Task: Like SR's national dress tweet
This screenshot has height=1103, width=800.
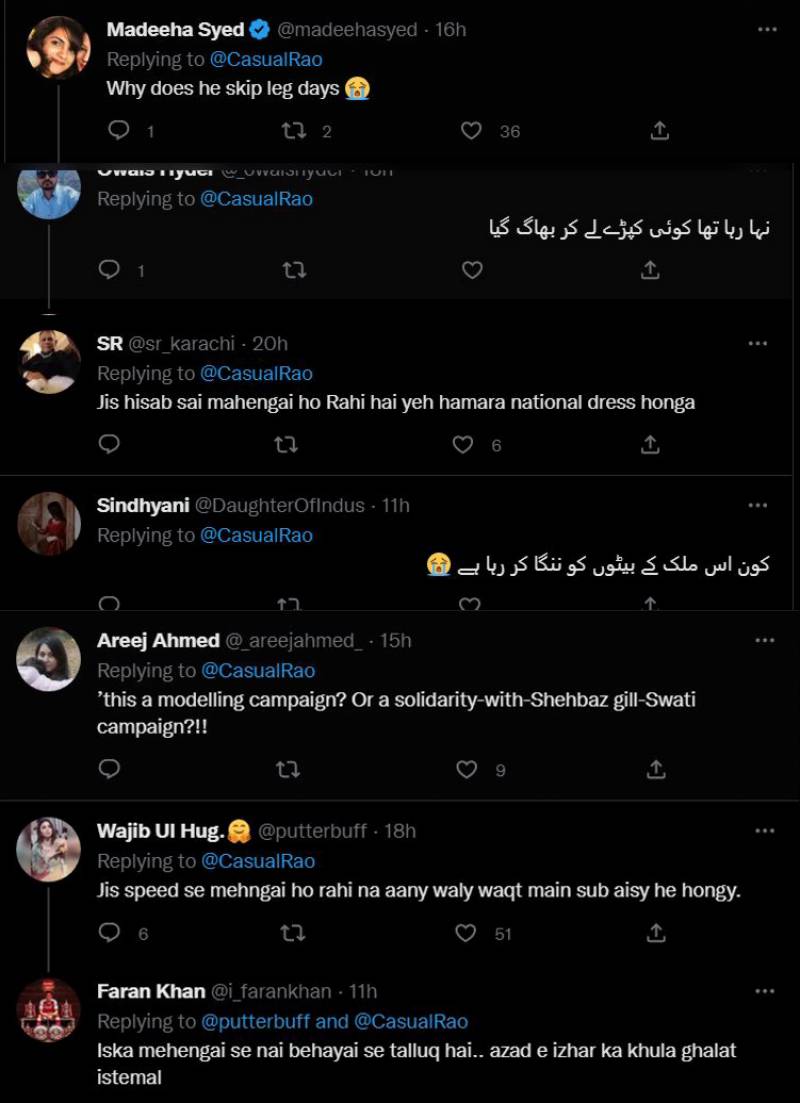Action: (x=463, y=444)
